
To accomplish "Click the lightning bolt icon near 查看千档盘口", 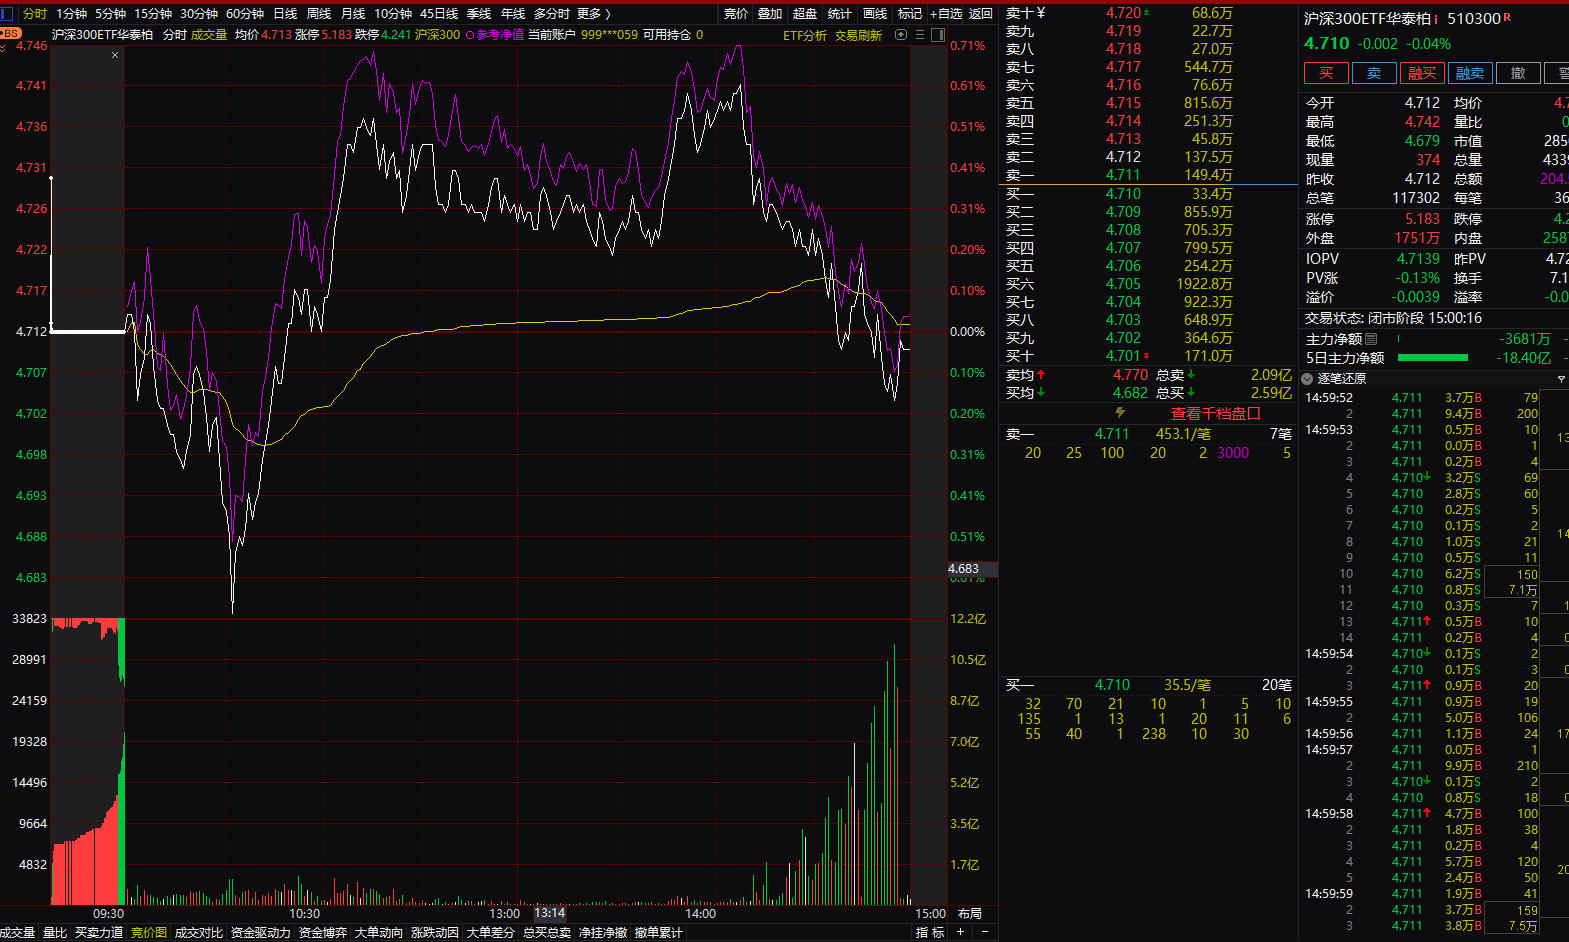I will pyautogui.click(x=1120, y=413).
